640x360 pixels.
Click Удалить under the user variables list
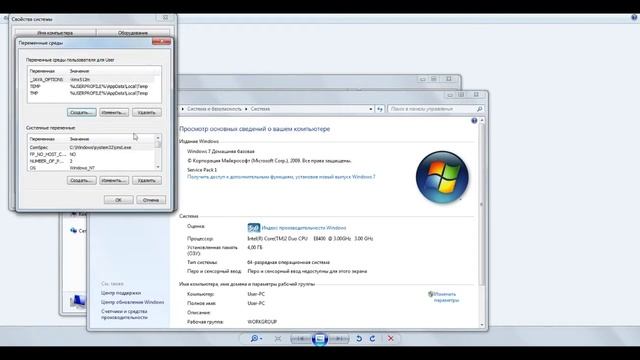tap(147, 112)
